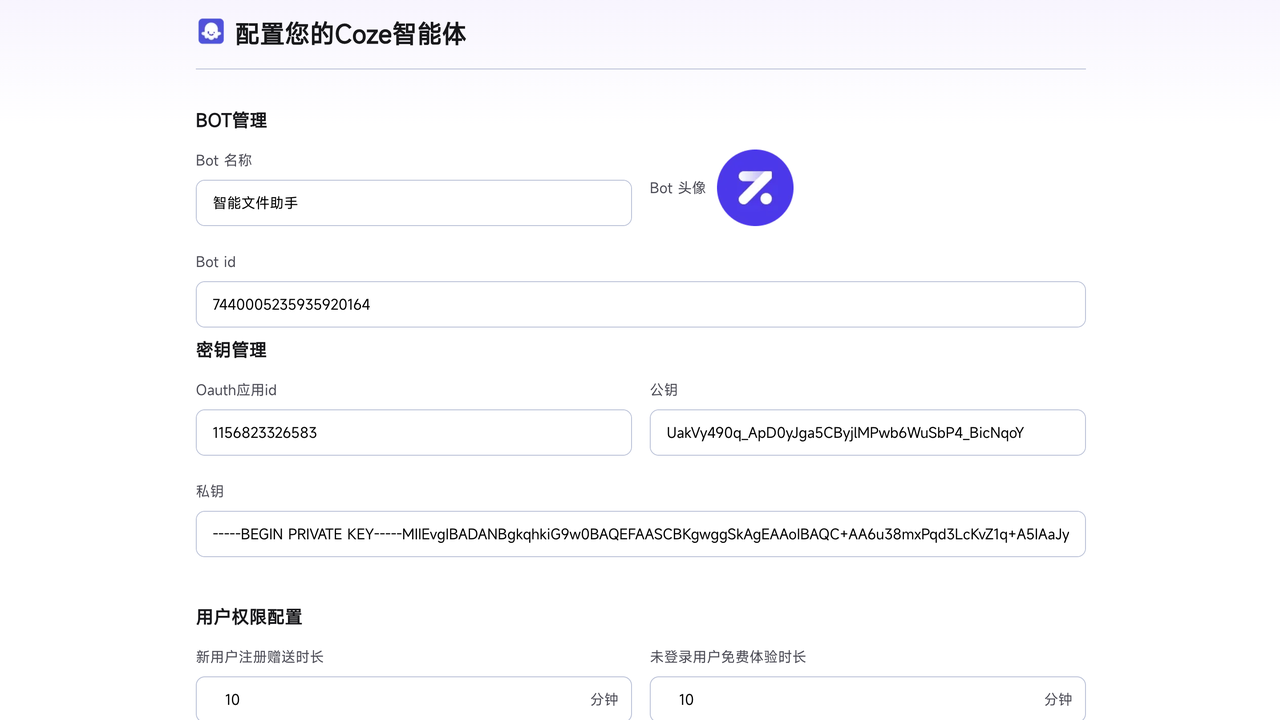
Task: Click 分钟 unit in 未登录用户免费体验时长 field
Action: point(1058,700)
